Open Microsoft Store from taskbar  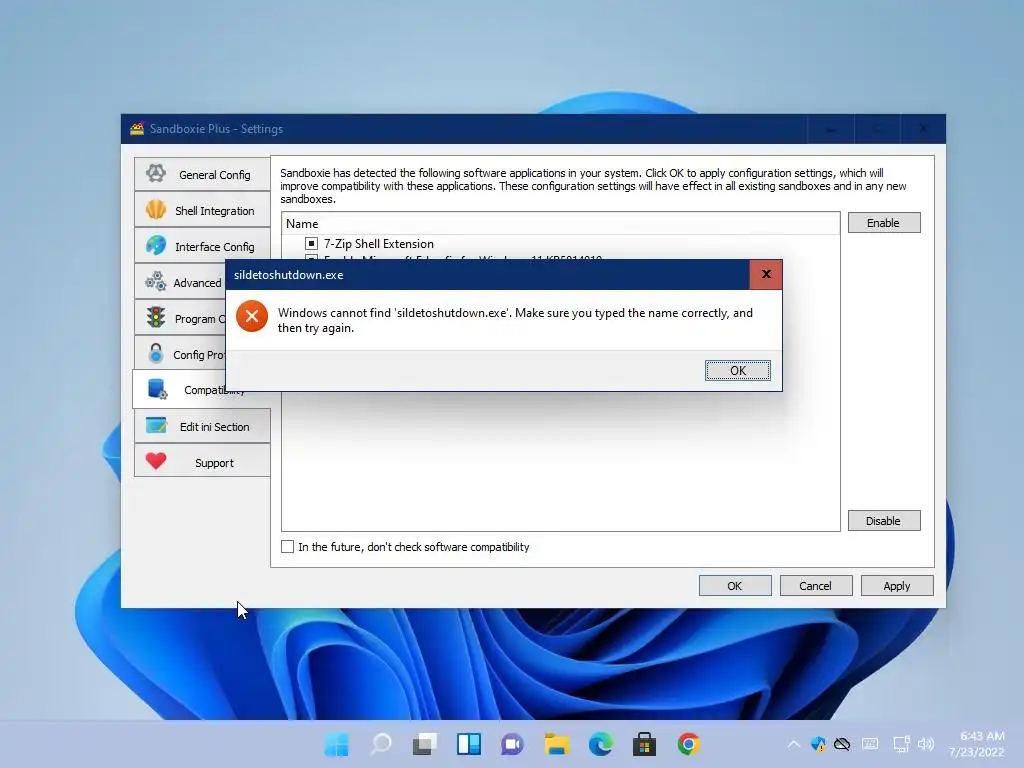click(644, 744)
